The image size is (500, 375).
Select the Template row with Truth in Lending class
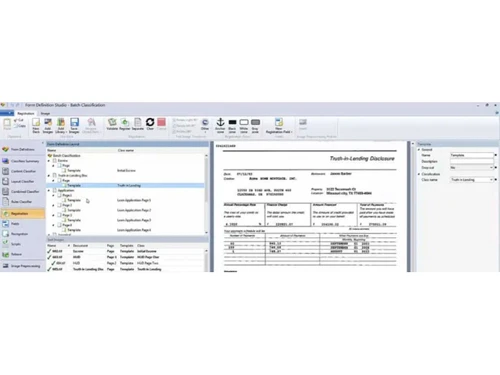click(126, 185)
